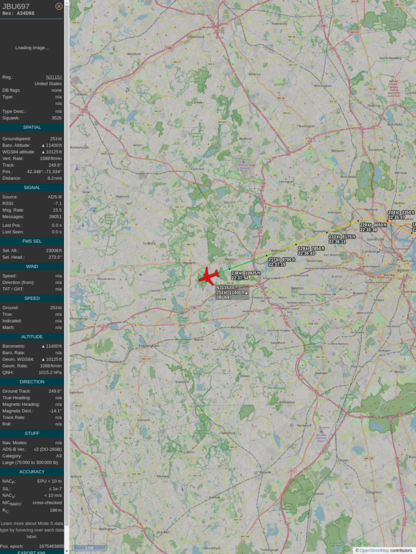Close the JBU697 aircraft info panel
The width and height of the screenshot is (416, 554).
tap(59, 6)
